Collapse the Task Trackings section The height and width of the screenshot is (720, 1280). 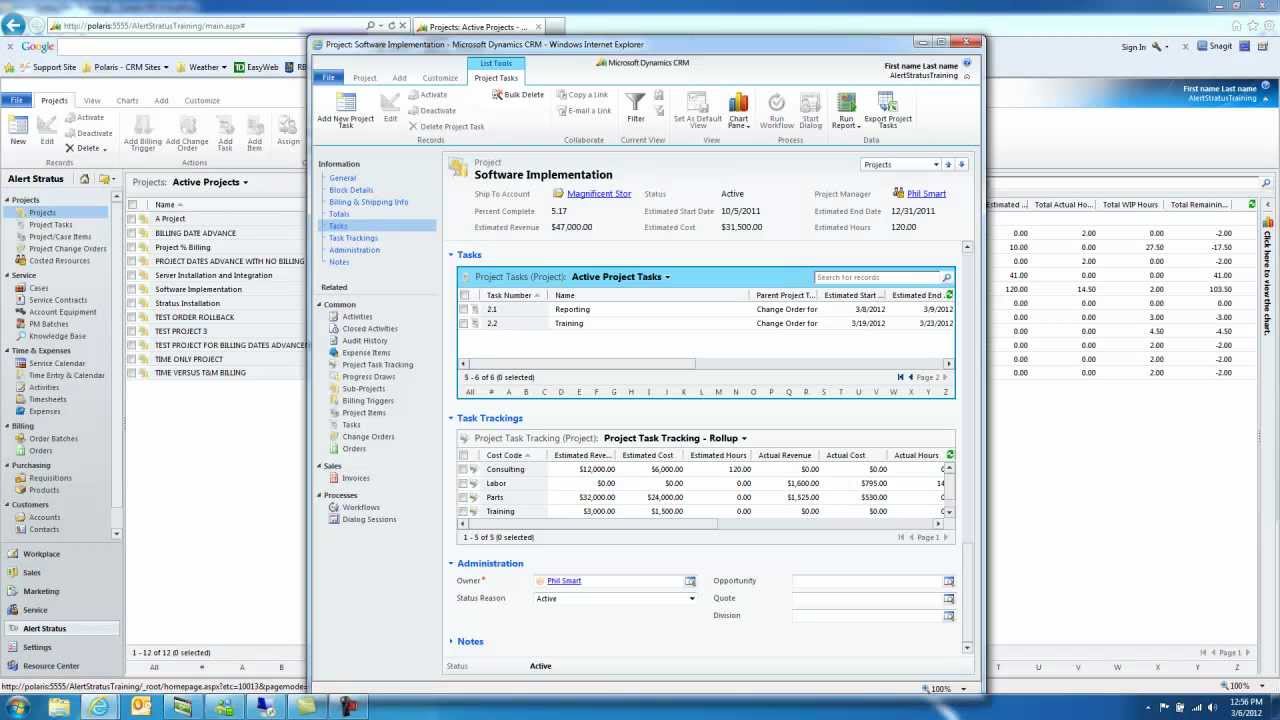point(451,418)
